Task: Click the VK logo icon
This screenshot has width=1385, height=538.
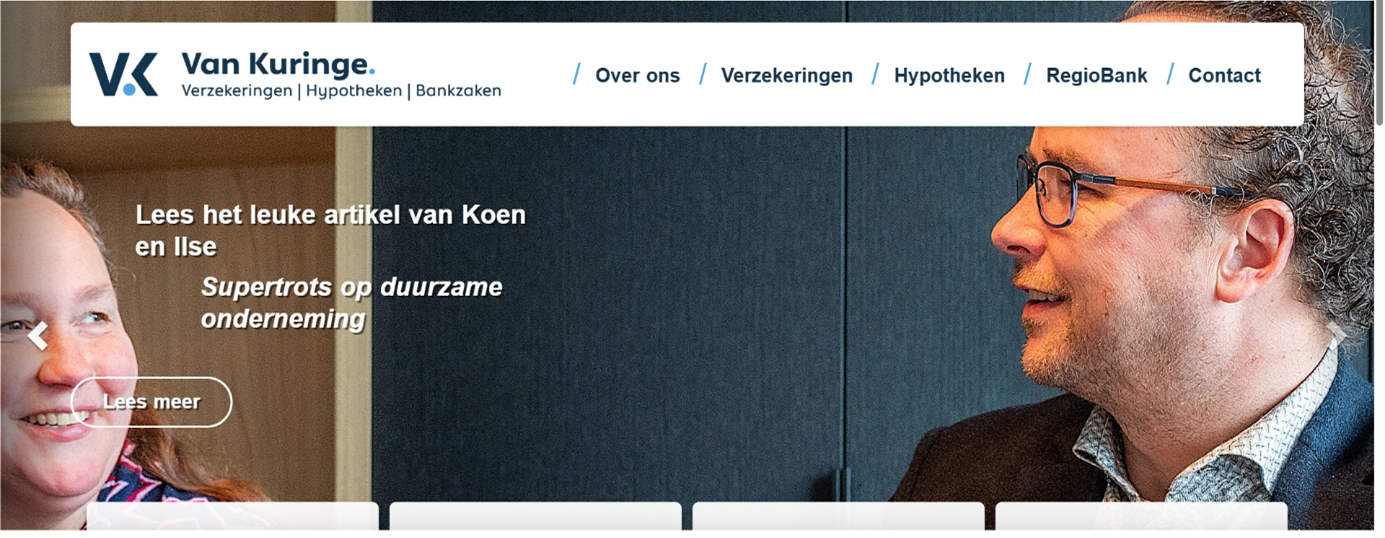Action: point(124,75)
